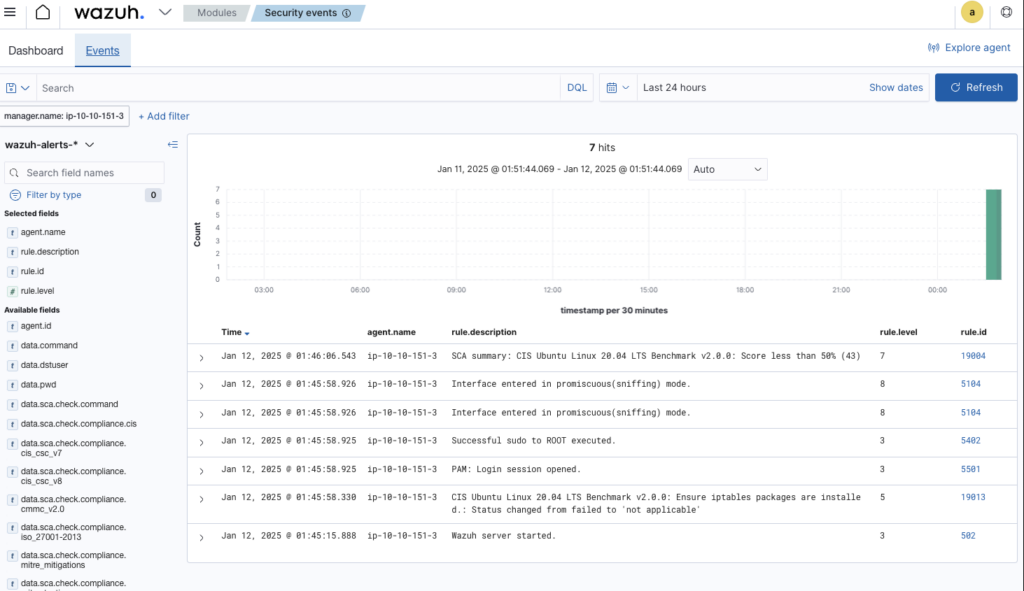The height and width of the screenshot is (591, 1024).
Task: Expand the PAM Login session opened row
Action: pyautogui.click(x=201, y=471)
